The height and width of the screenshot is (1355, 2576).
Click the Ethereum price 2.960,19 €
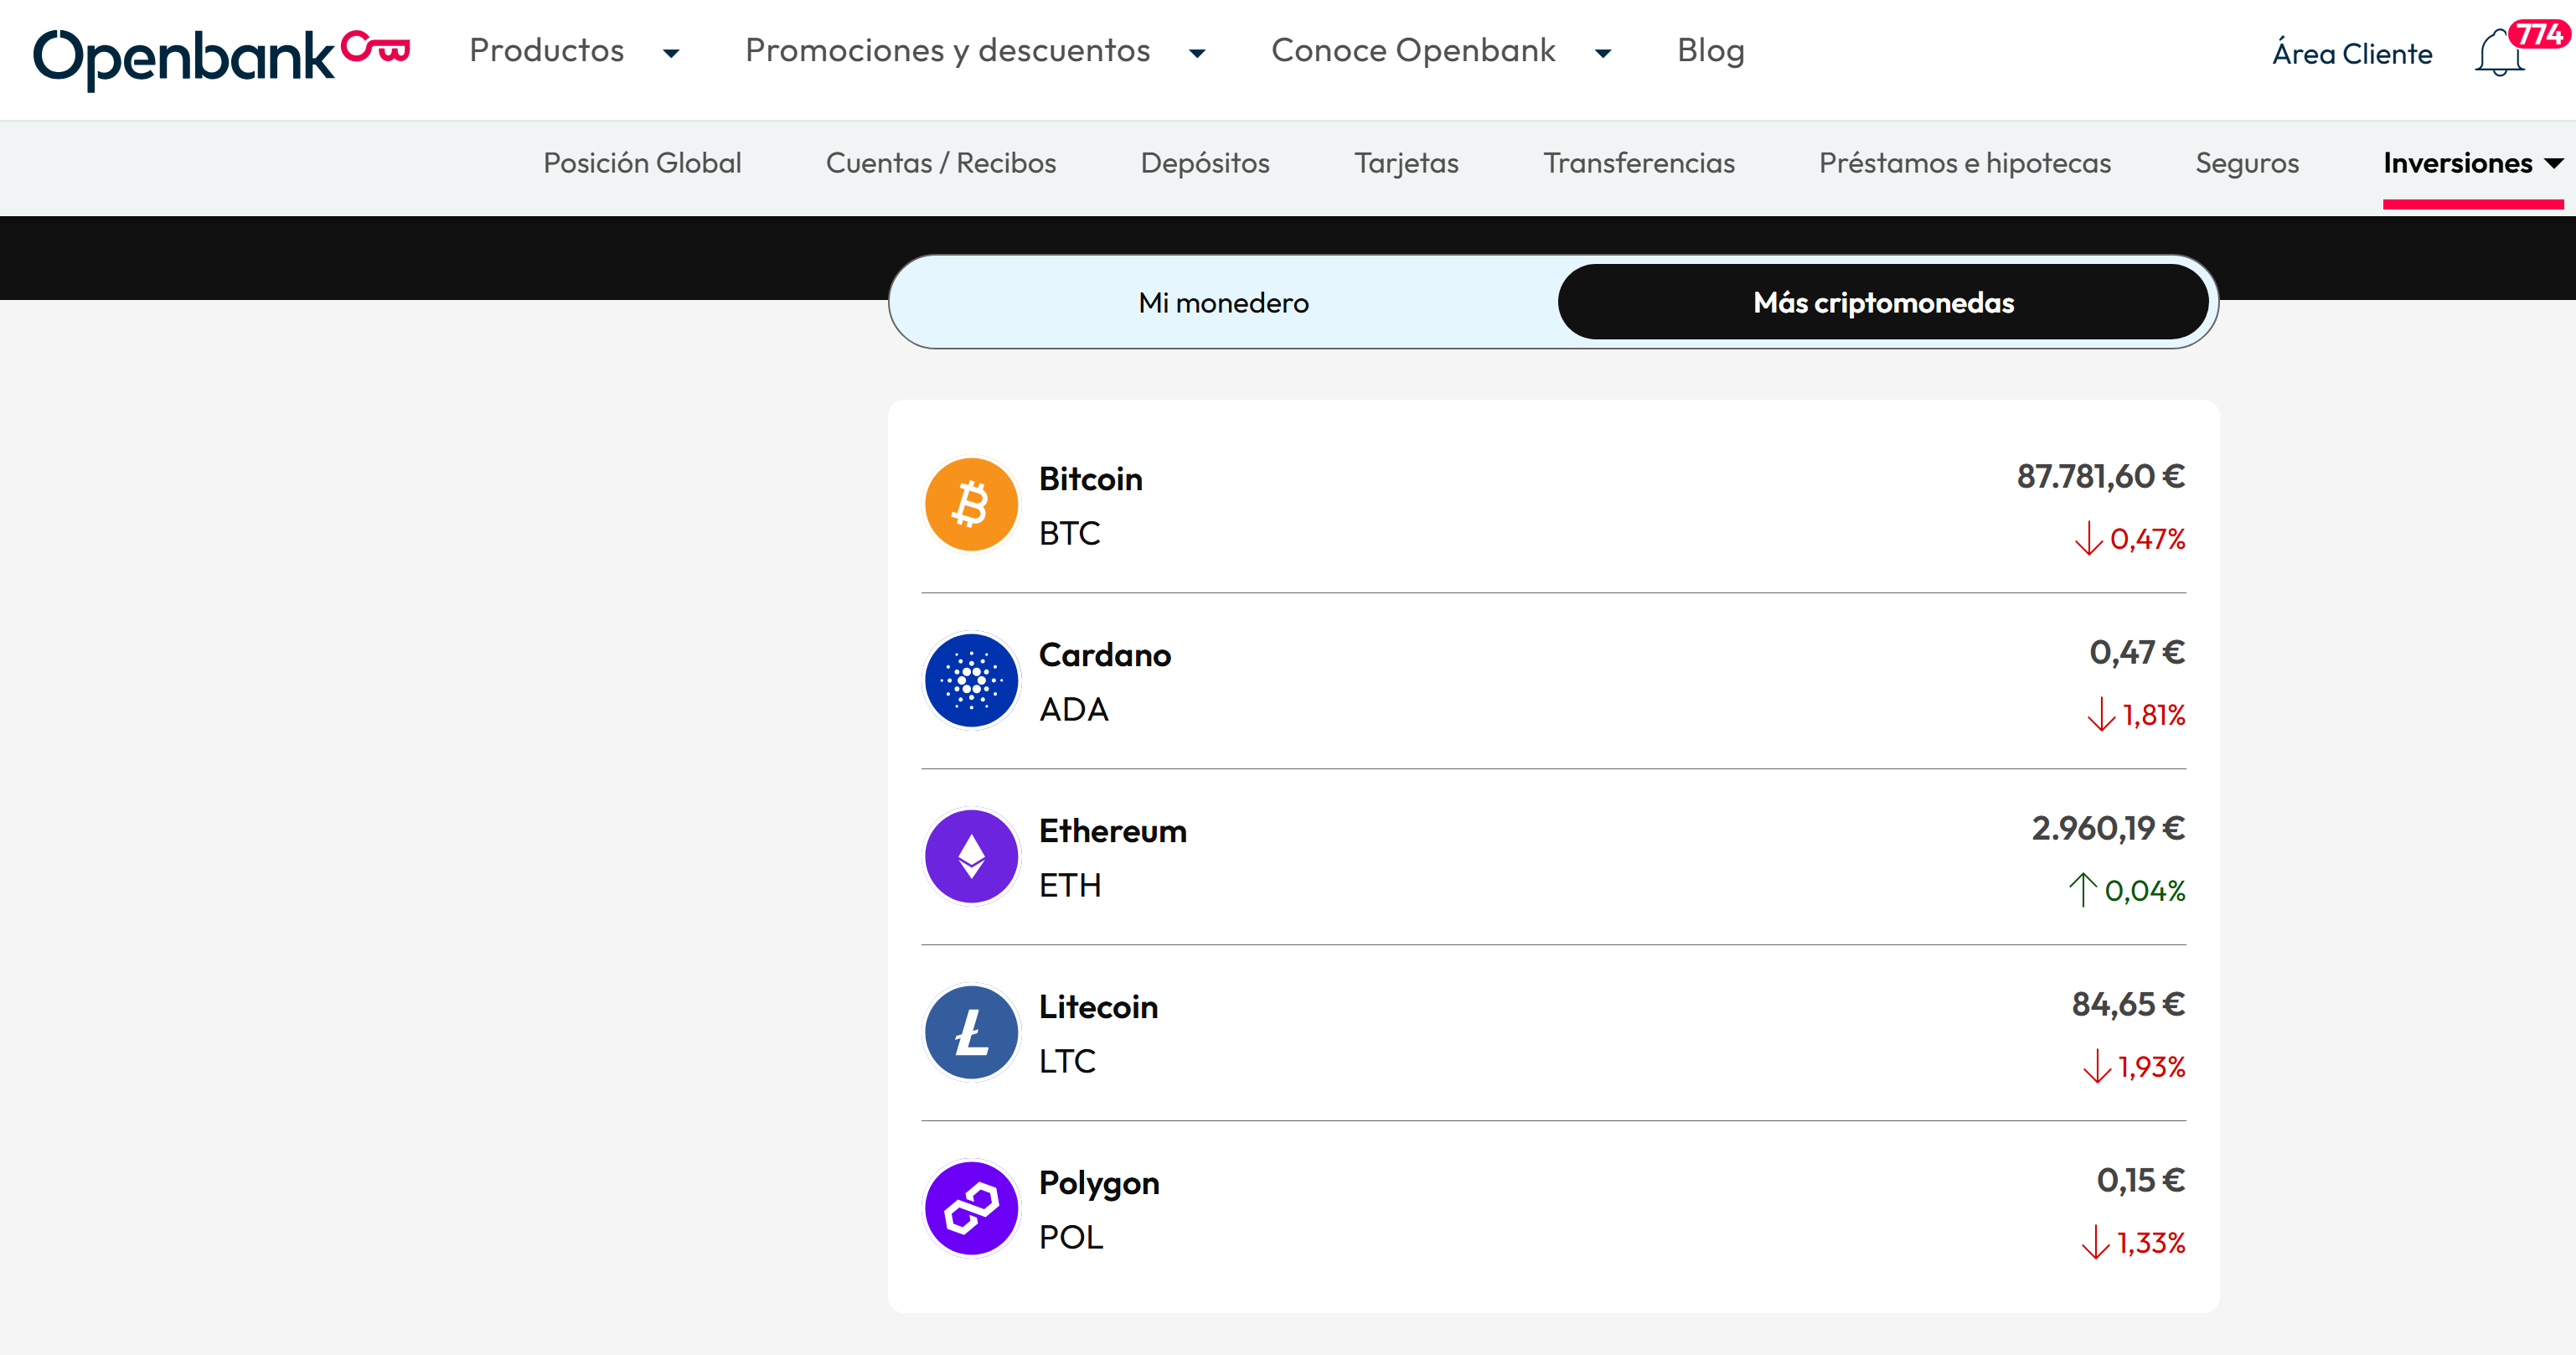(x=2107, y=828)
